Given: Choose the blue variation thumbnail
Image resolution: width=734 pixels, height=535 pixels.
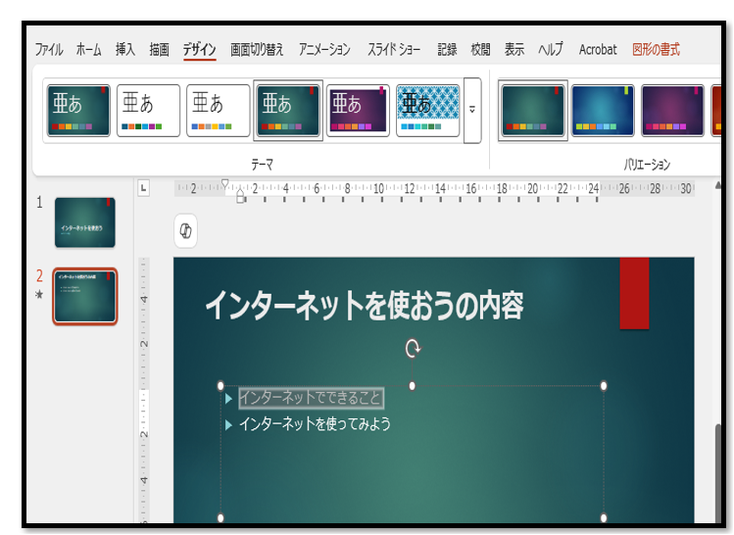Looking at the screenshot, I should click(603, 110).
